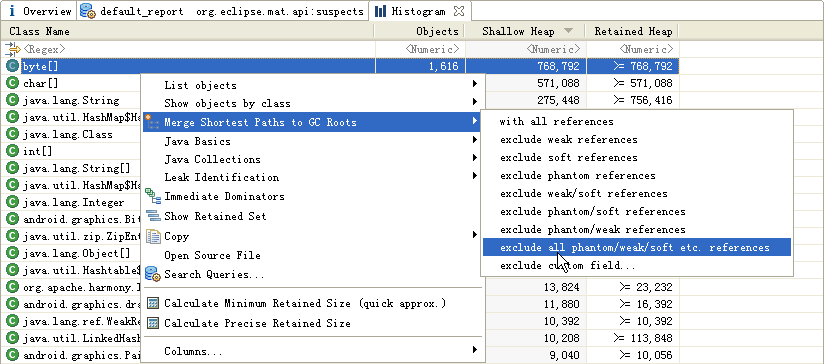Open the Java Basics submenu

[x=313, y=141]
